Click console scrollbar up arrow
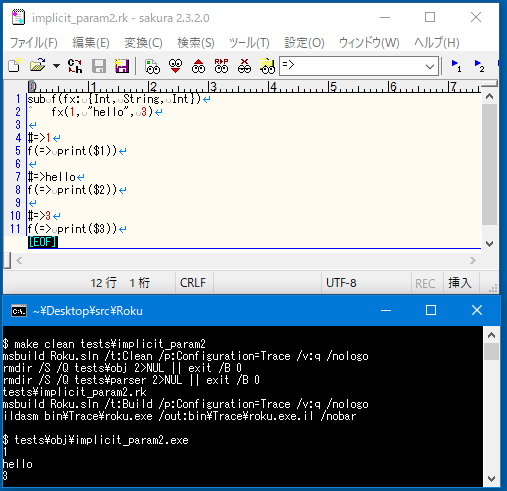 (491, 335)
